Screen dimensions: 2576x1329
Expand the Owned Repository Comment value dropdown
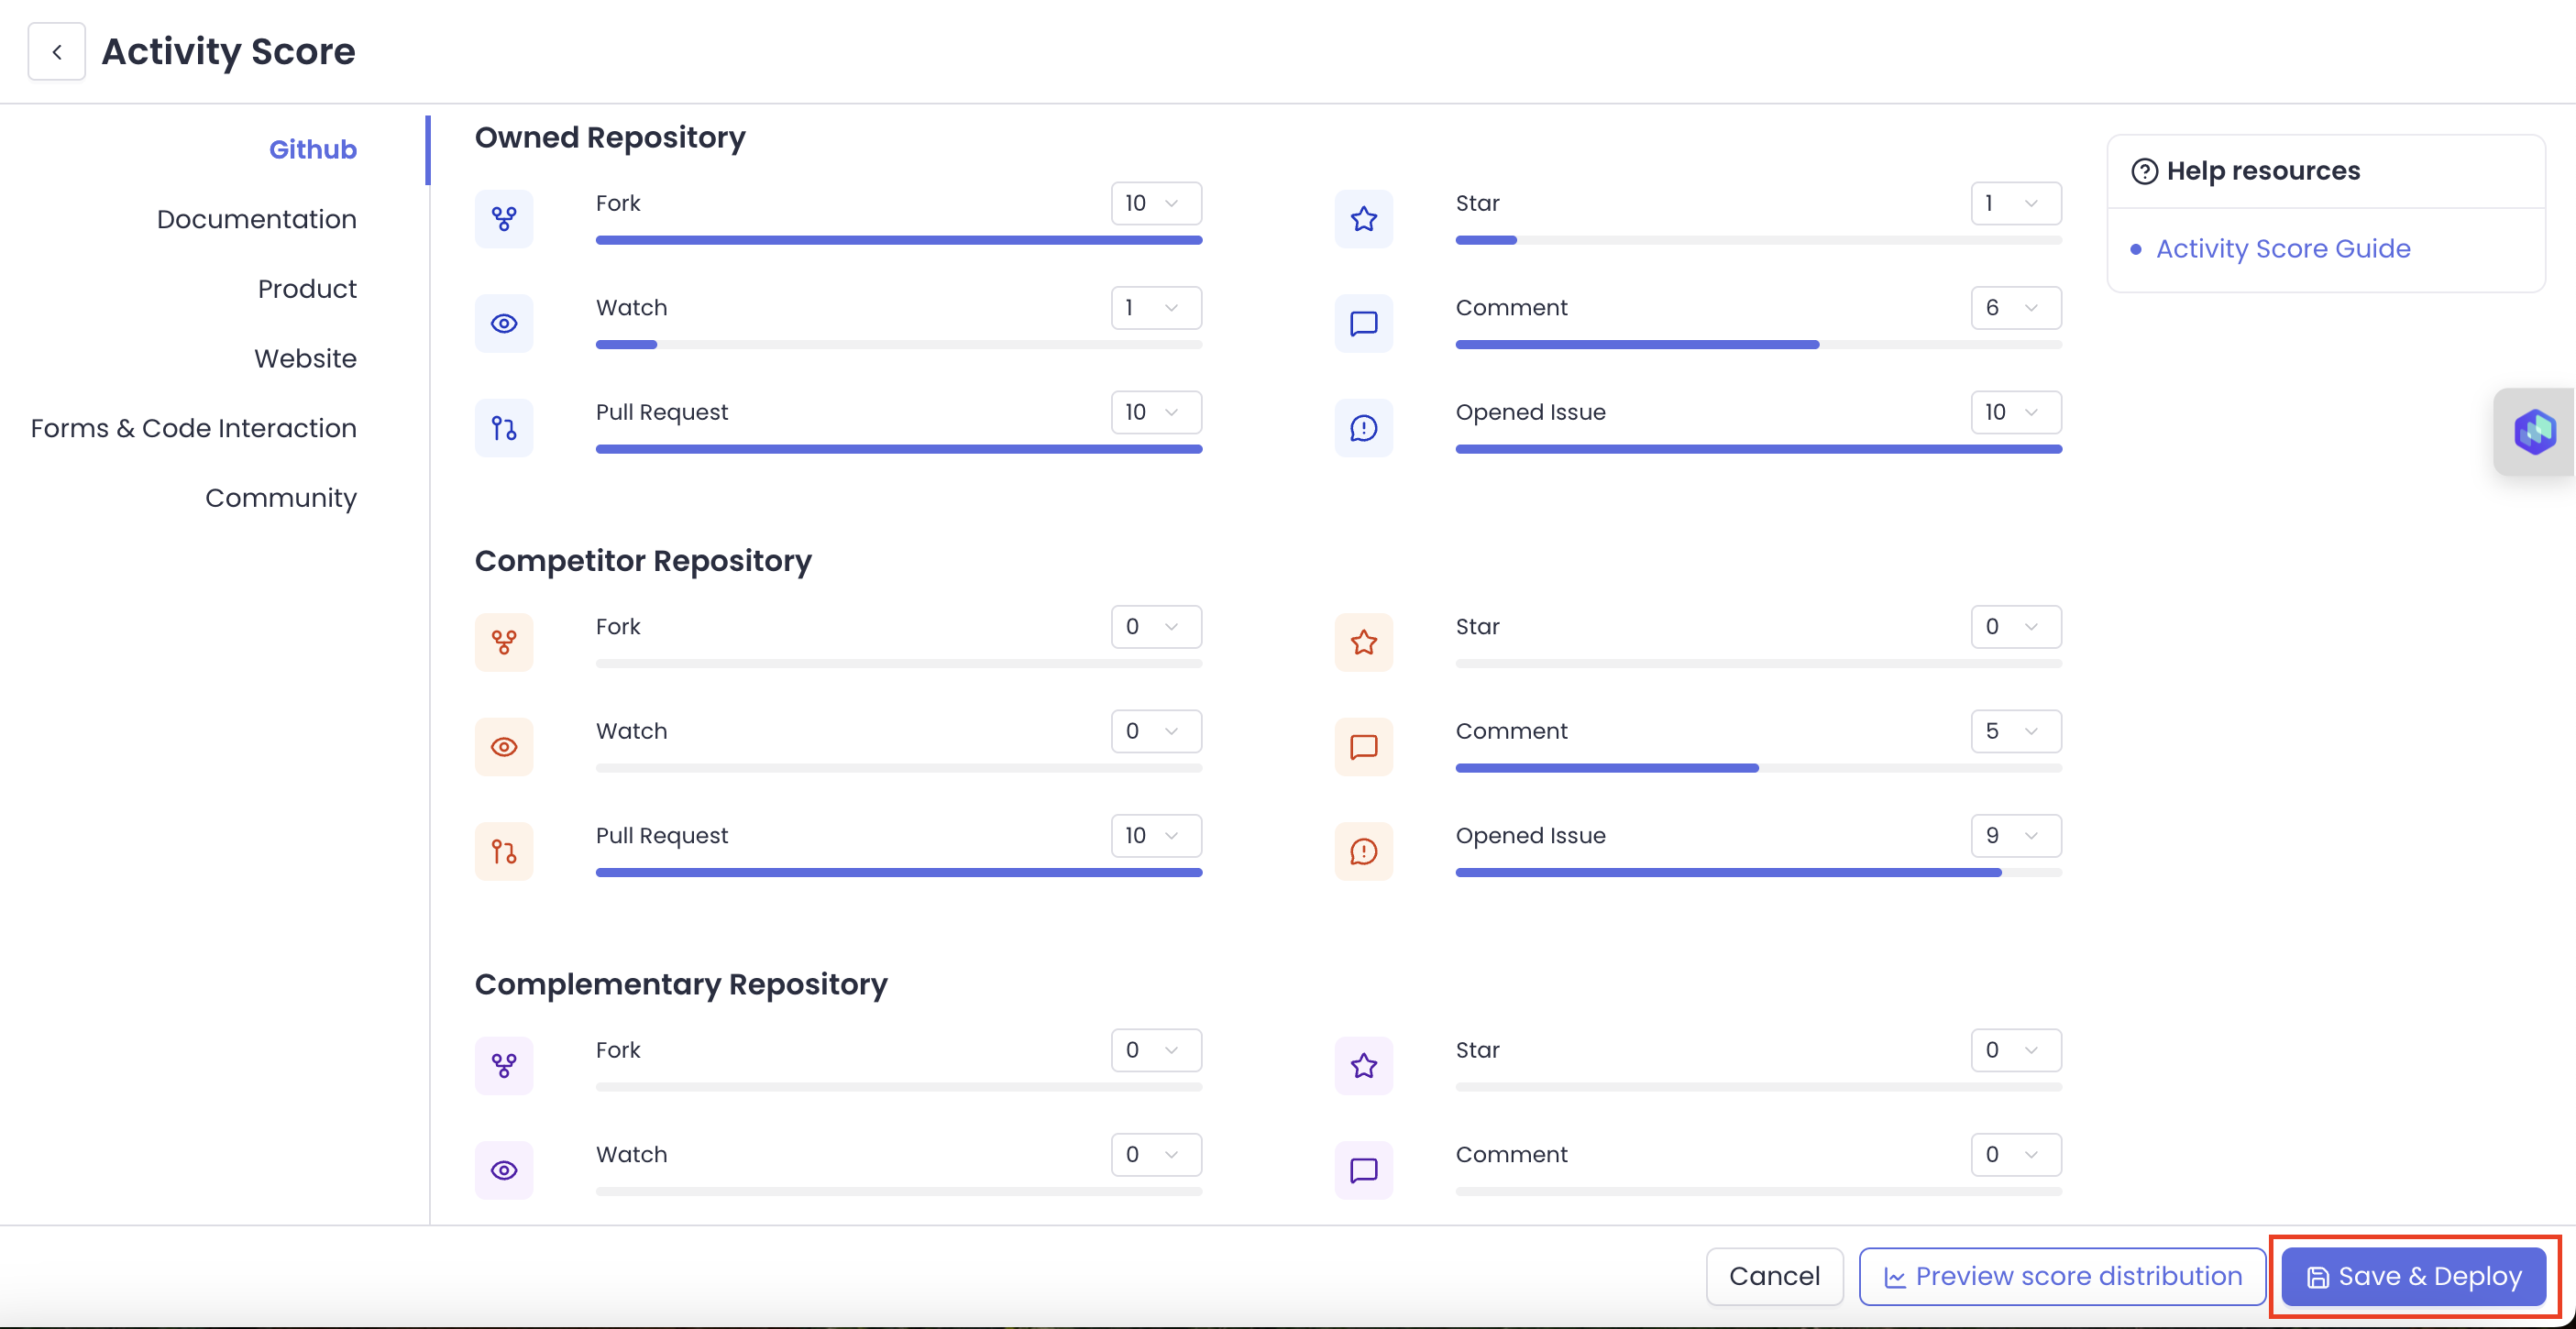[x=2015, y=308]
